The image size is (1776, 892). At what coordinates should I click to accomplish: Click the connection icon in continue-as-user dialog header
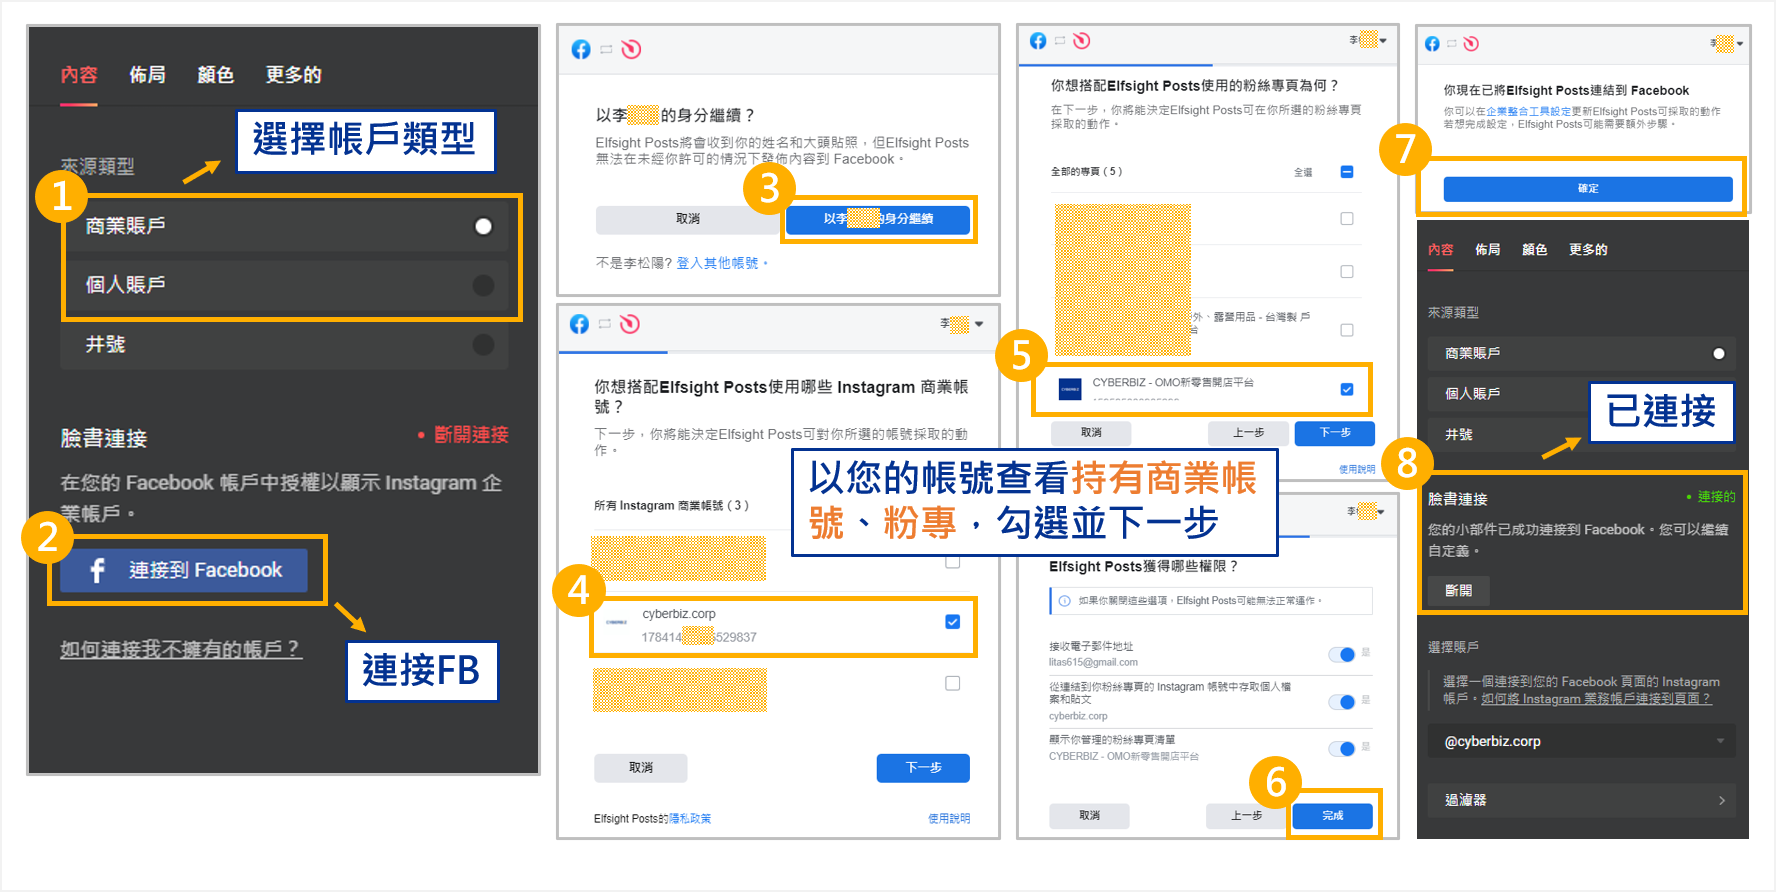tap(606, 49)
